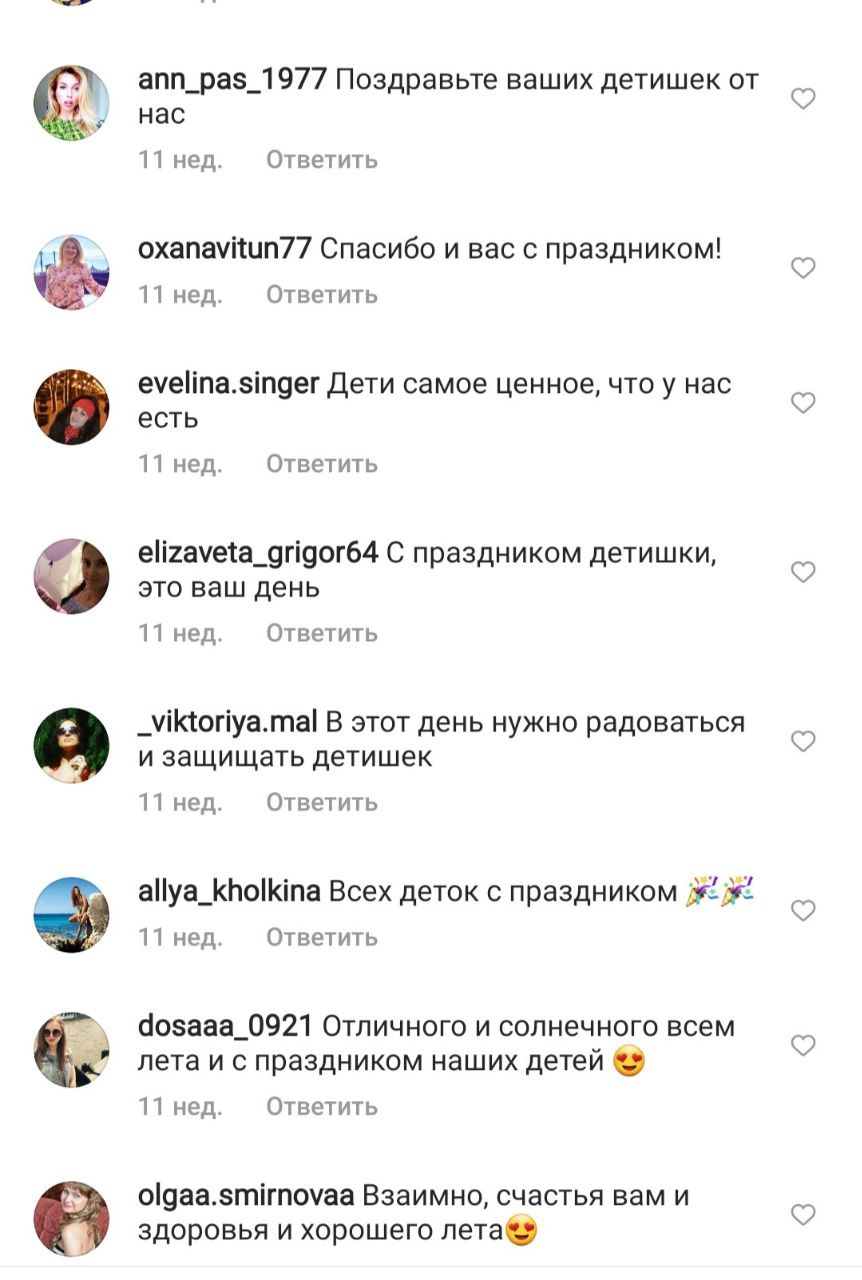Tap the heart beside dosaaa_0921's comment
862x1280 pixels.
tap(803, 1045)
